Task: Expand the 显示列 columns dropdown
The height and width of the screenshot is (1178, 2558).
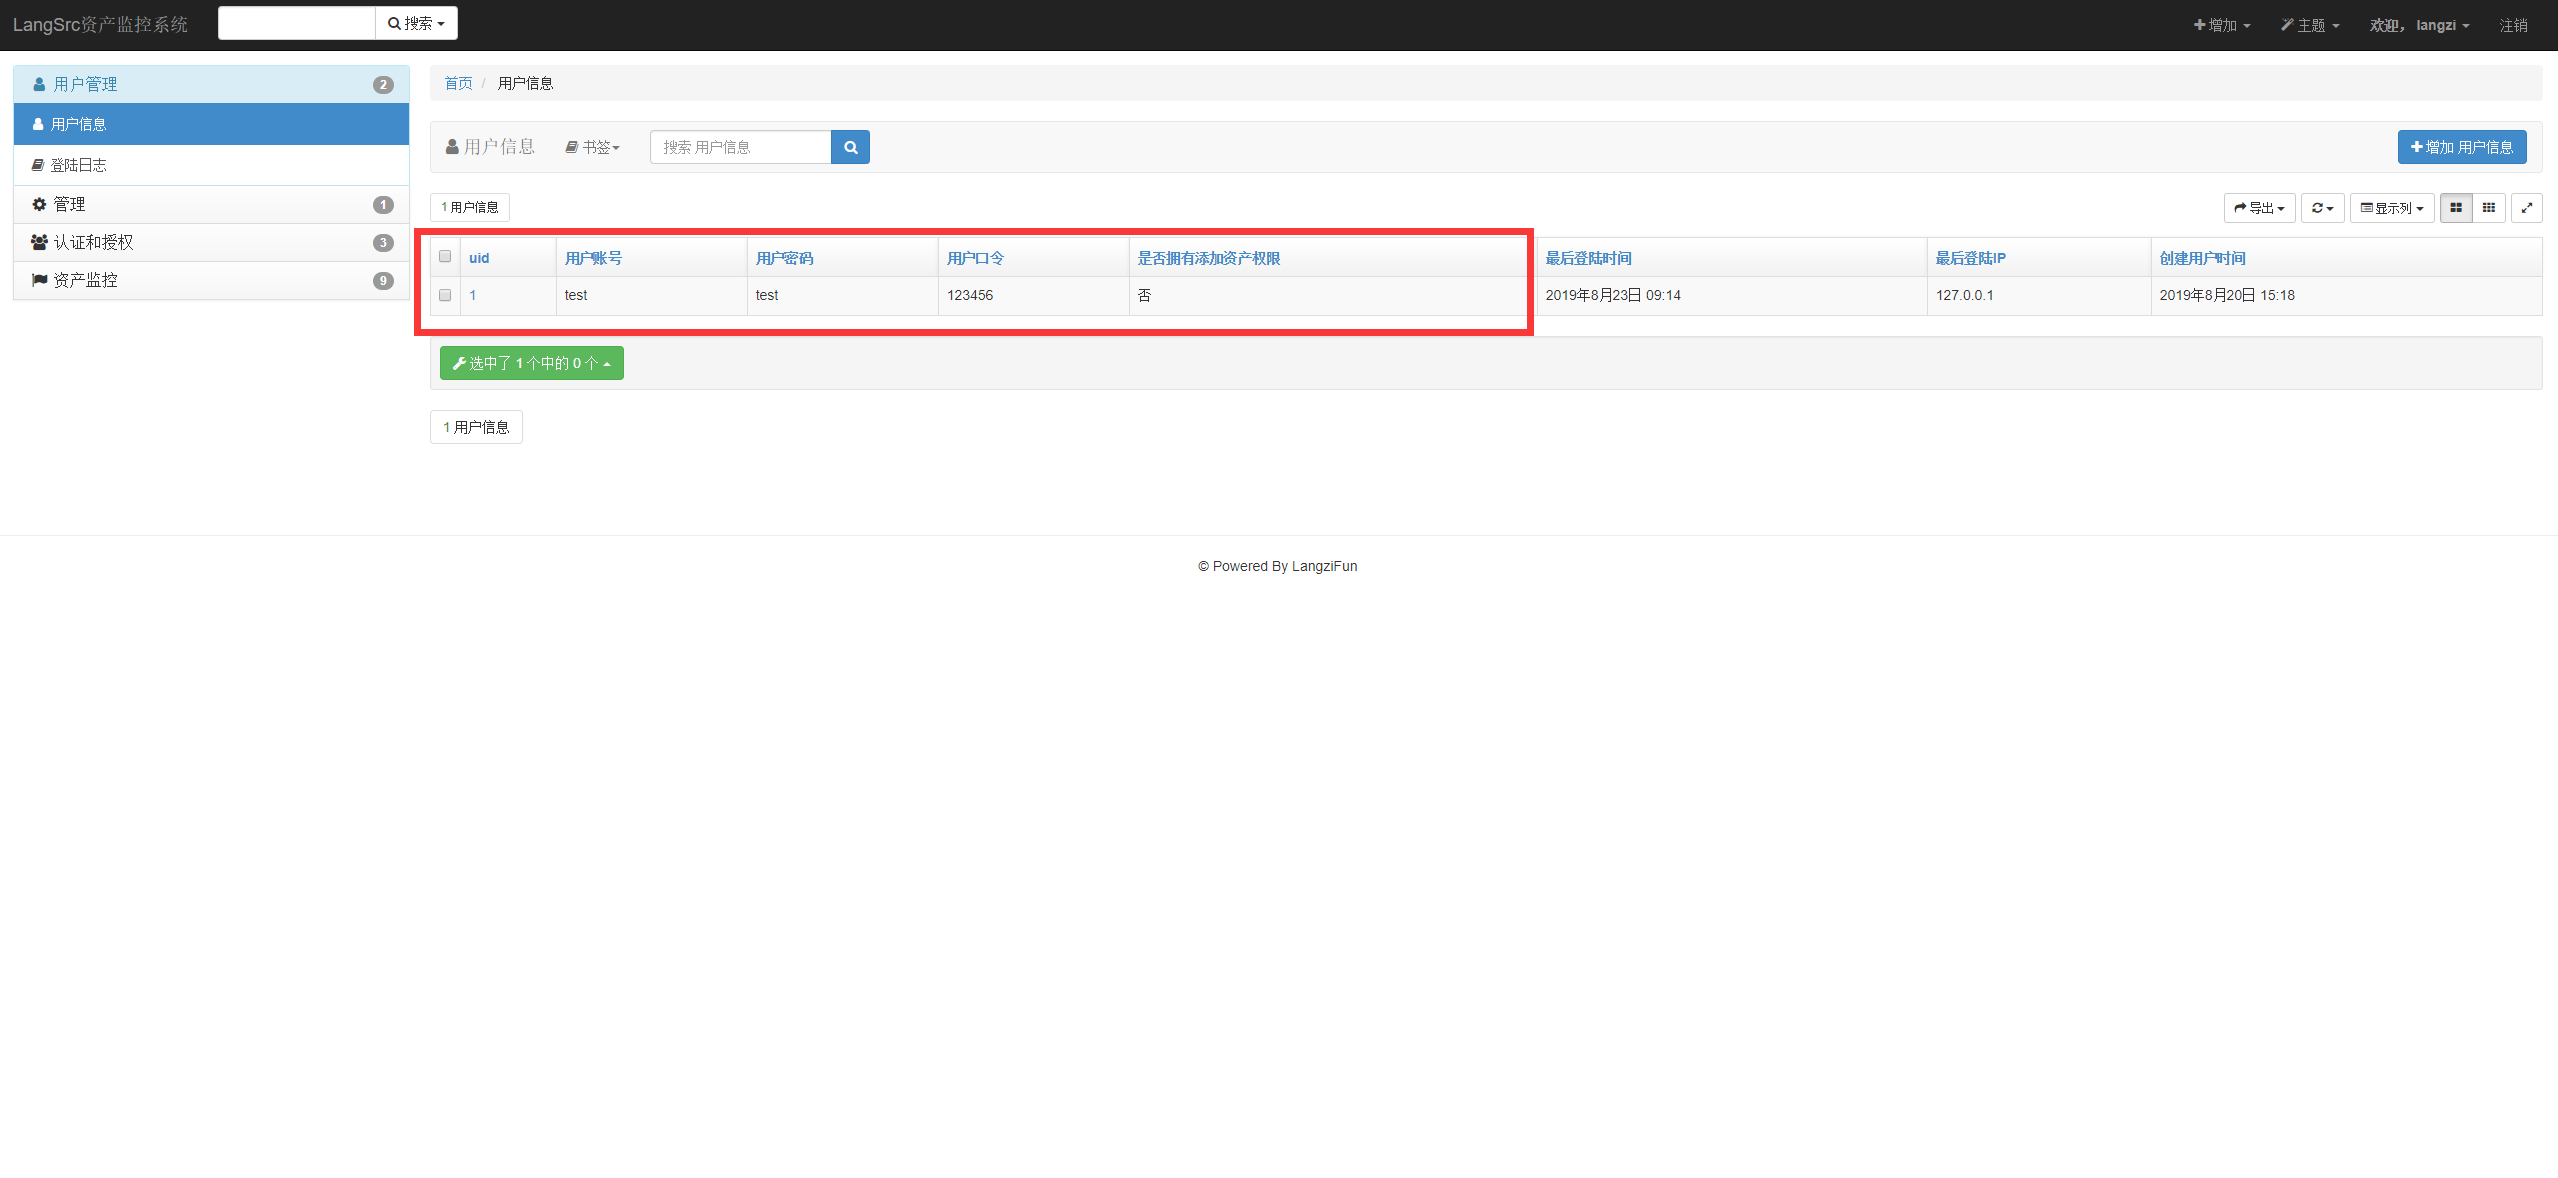Action: [x=2391, y=208]
